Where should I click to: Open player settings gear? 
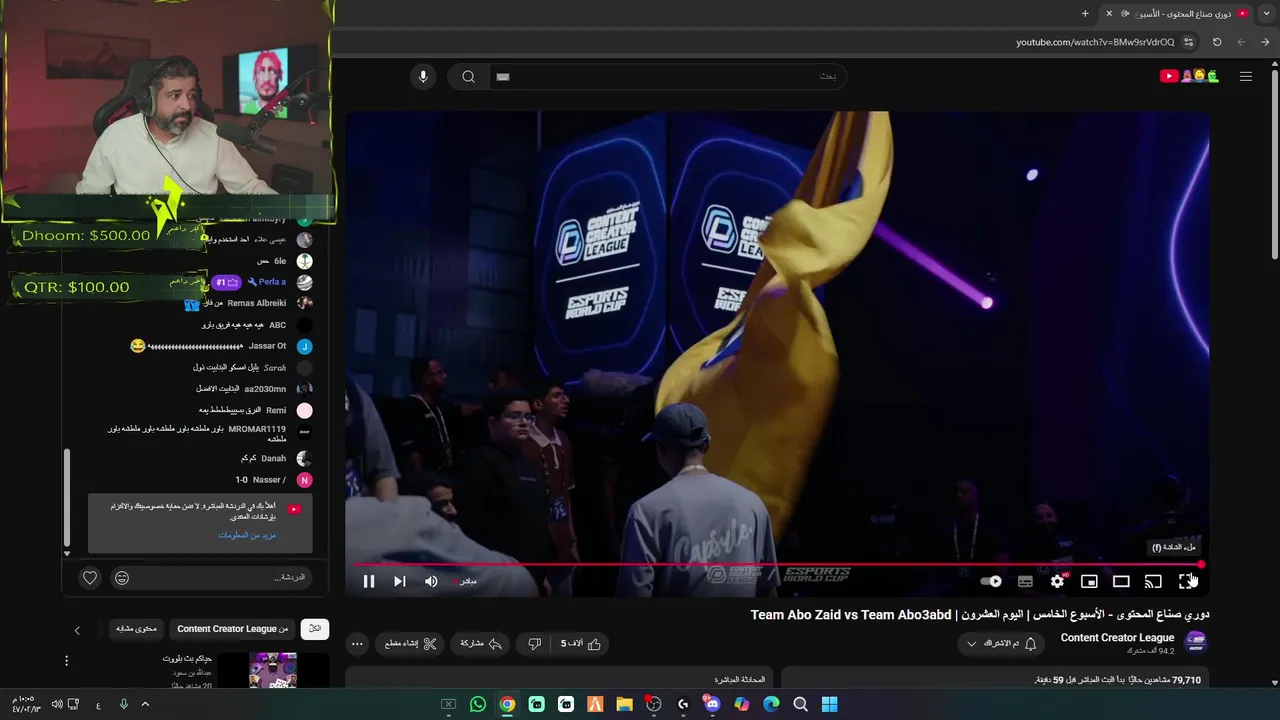tap(1057, 581)
